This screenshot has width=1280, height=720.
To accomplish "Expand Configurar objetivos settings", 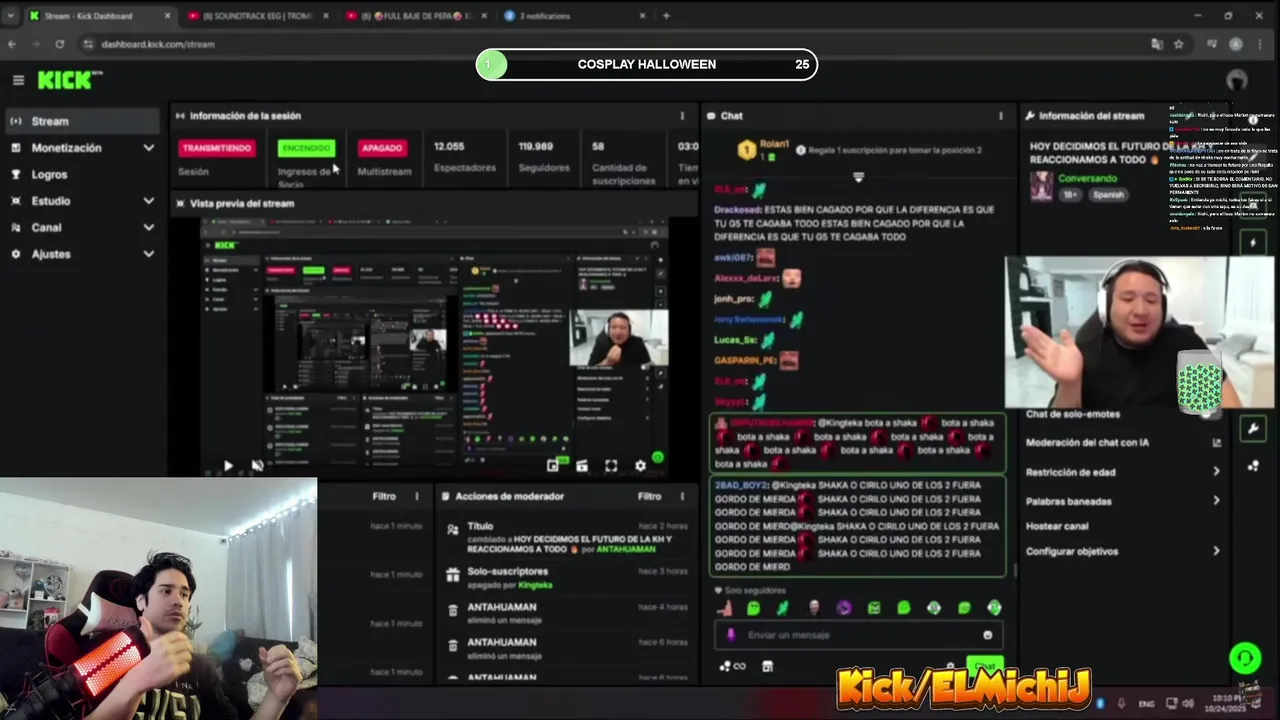I will point(1123,551).
